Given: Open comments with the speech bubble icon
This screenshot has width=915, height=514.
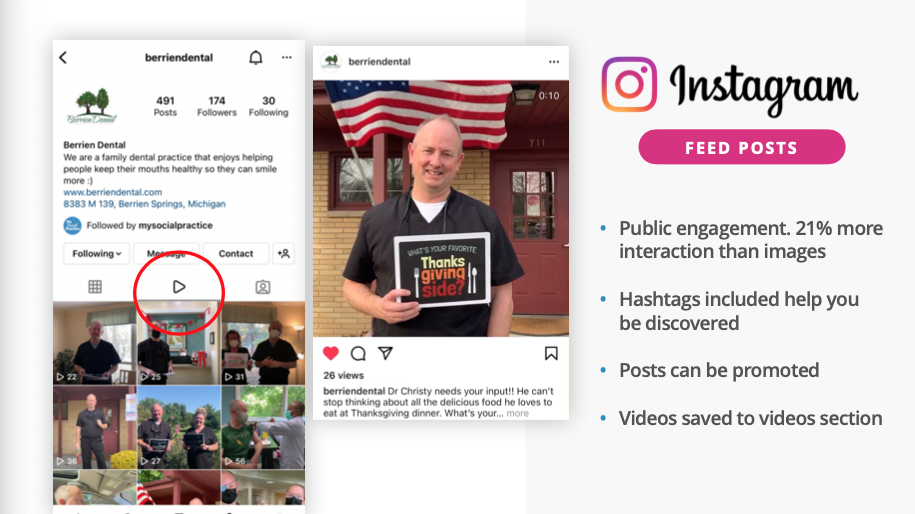Looking at the screenshot, I should click(x=358, y=353).
